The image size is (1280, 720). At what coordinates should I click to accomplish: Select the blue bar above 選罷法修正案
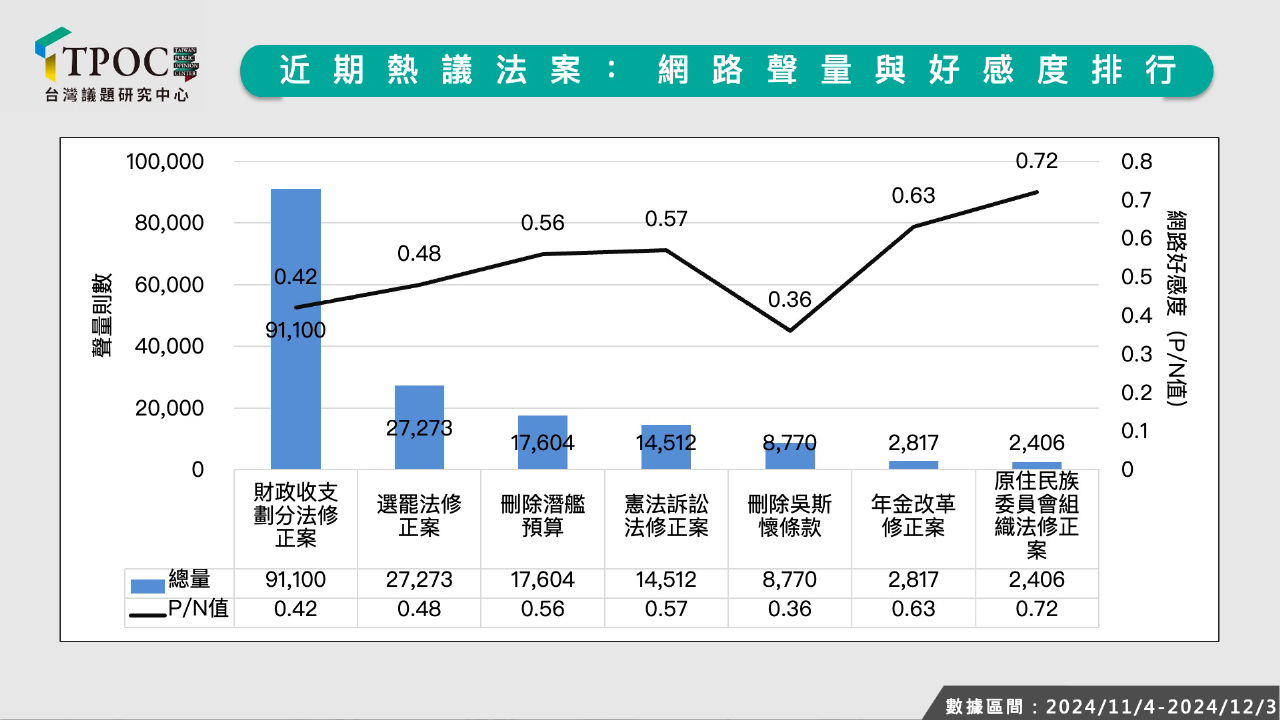419,427
